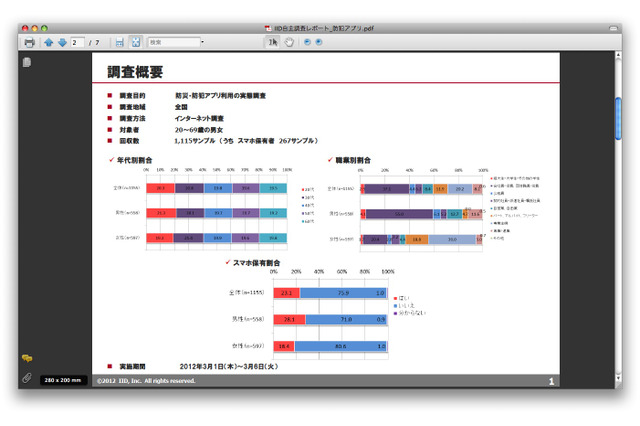Click the page number field showing 2
The width and height of the screenshot is (640, 426).
click(78, 42)
